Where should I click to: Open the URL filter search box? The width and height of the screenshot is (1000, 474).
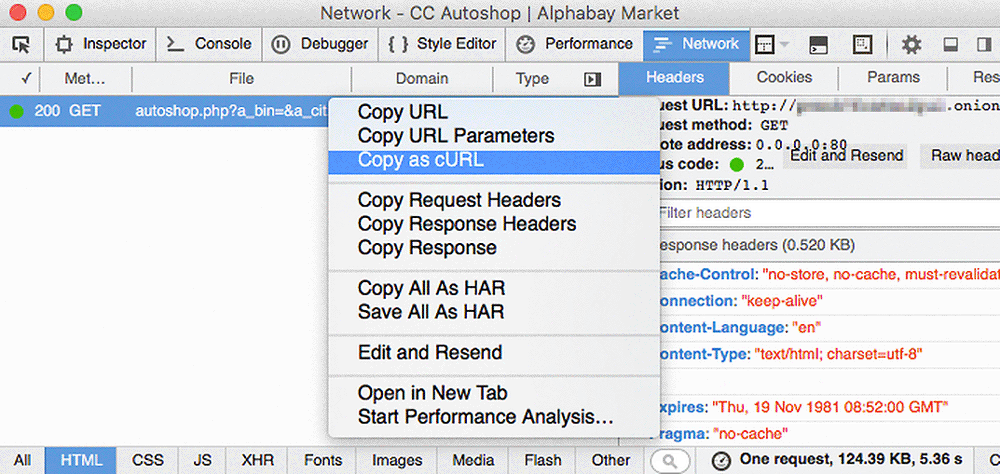[670, 460]
